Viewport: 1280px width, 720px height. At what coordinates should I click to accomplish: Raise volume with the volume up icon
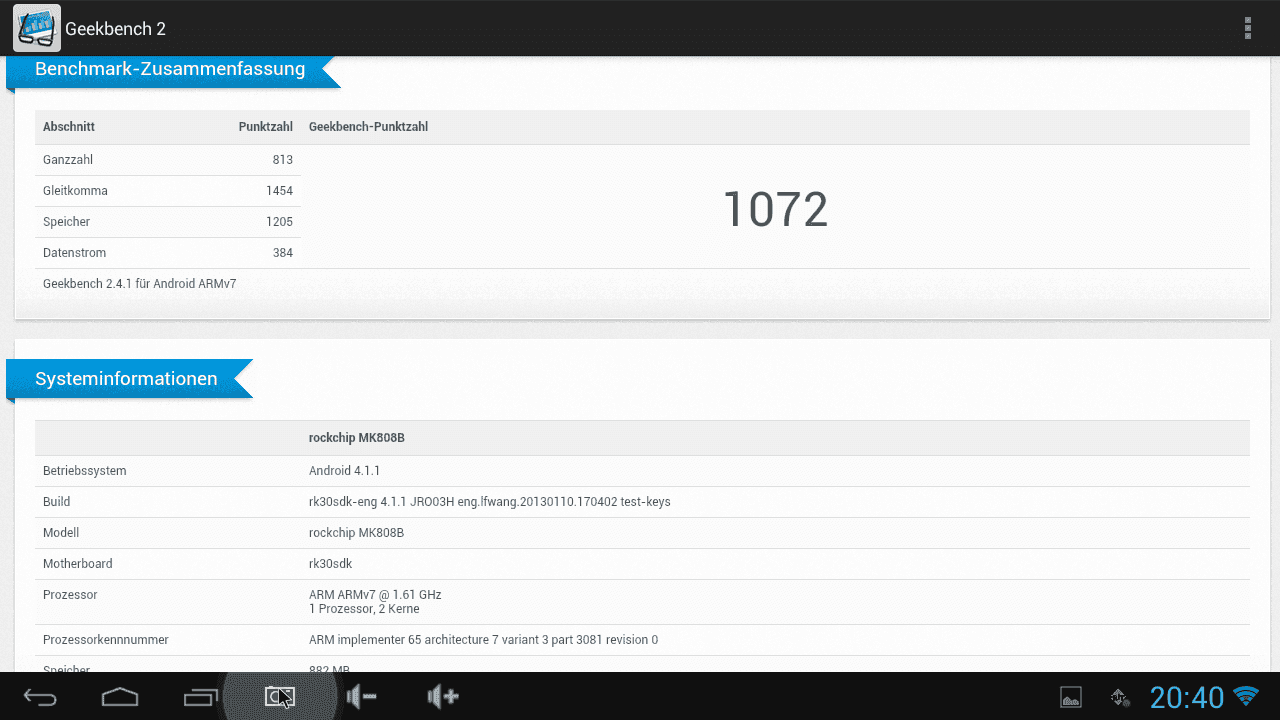coord(442,696)
